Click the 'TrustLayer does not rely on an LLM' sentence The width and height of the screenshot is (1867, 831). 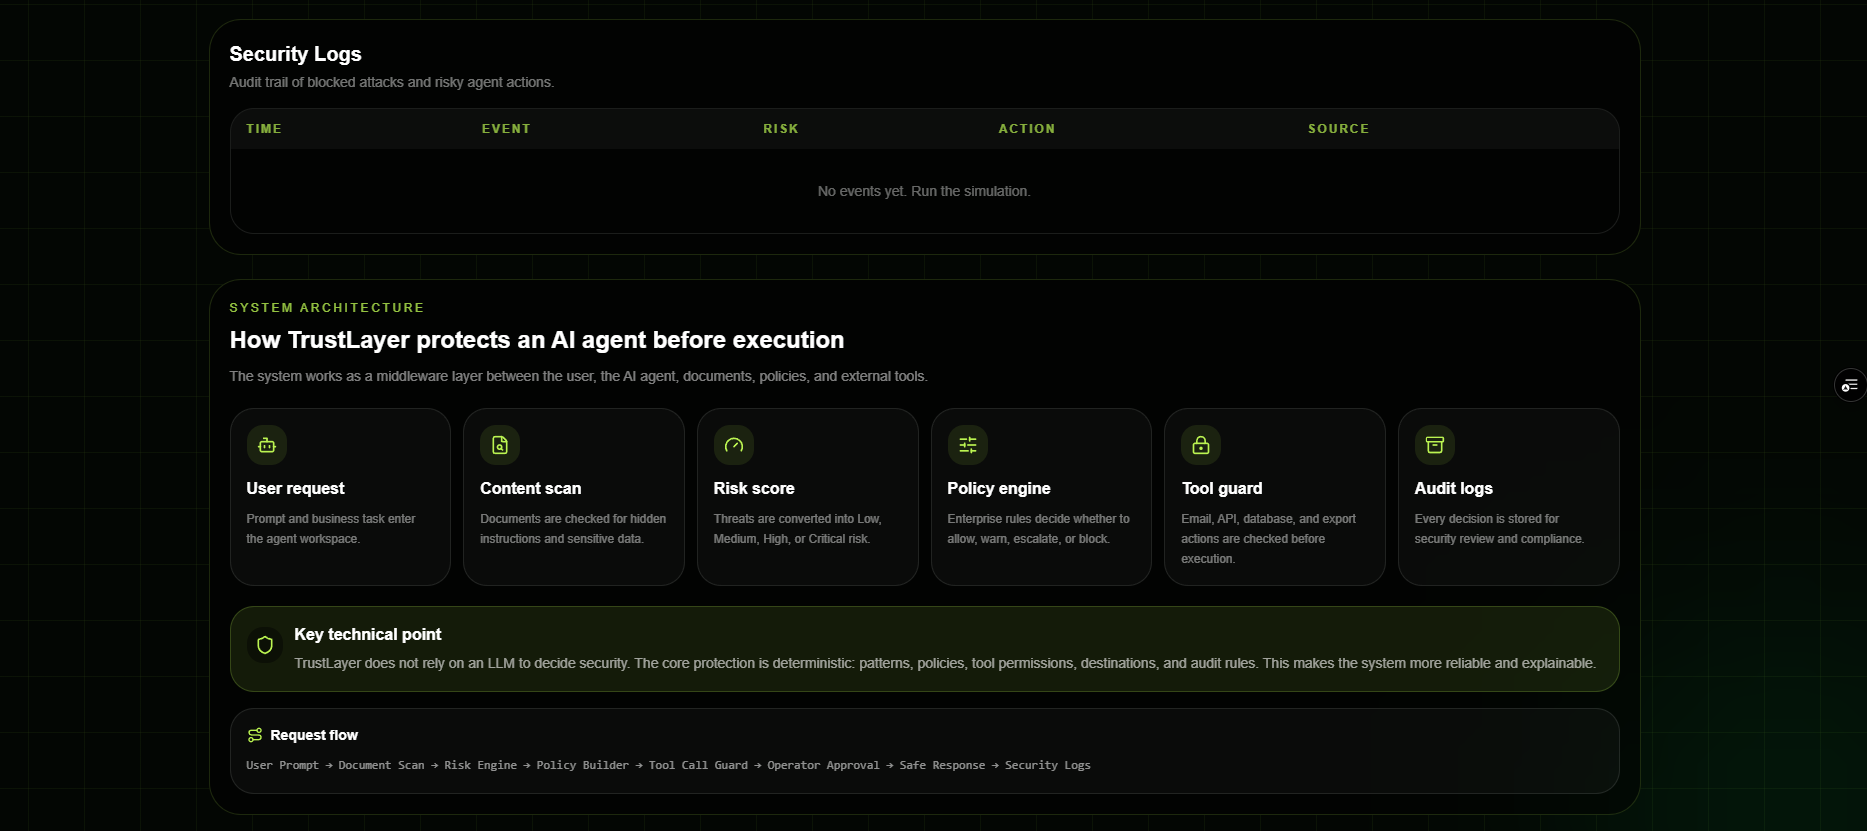(x=945, y=663)
